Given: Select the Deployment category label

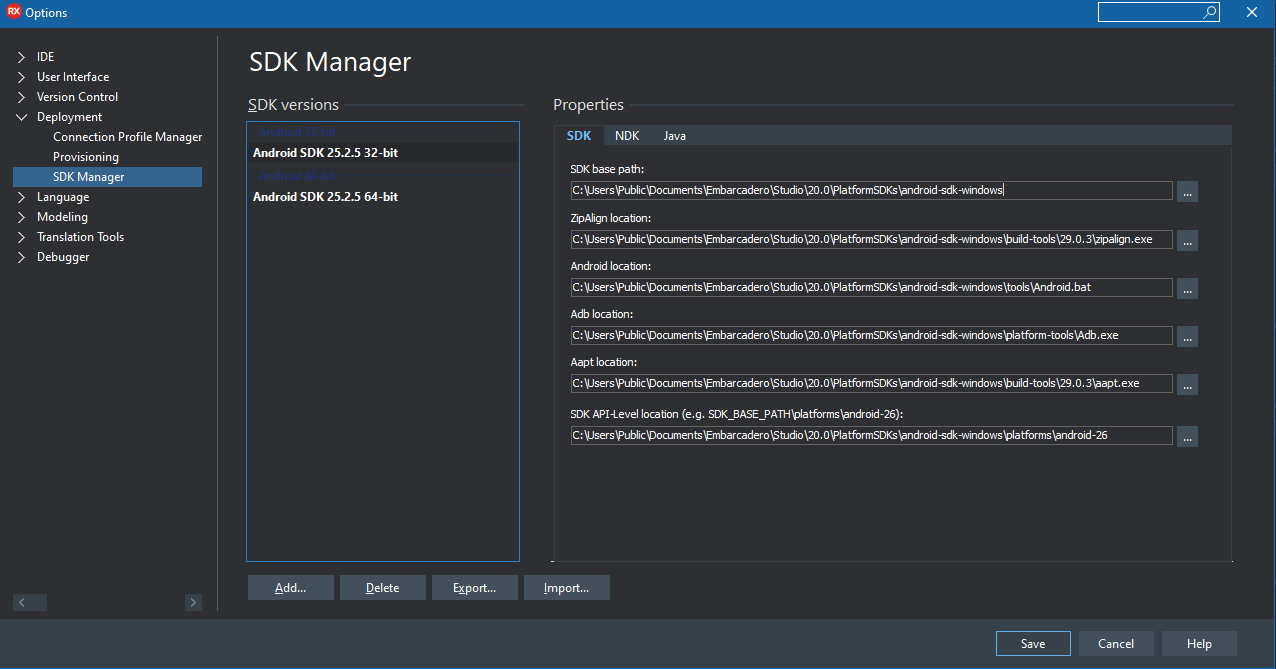Looking at the screenshot, I should (x=69, y=117).
